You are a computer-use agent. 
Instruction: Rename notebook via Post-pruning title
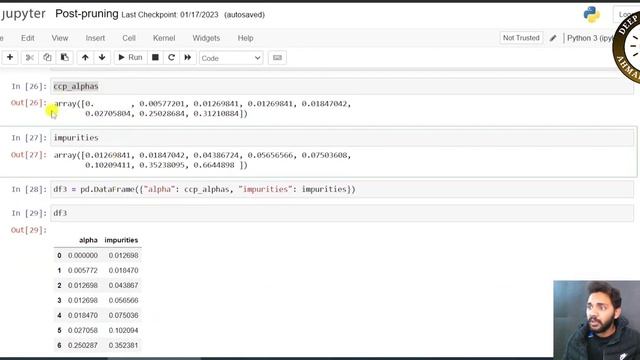point(87,14)
